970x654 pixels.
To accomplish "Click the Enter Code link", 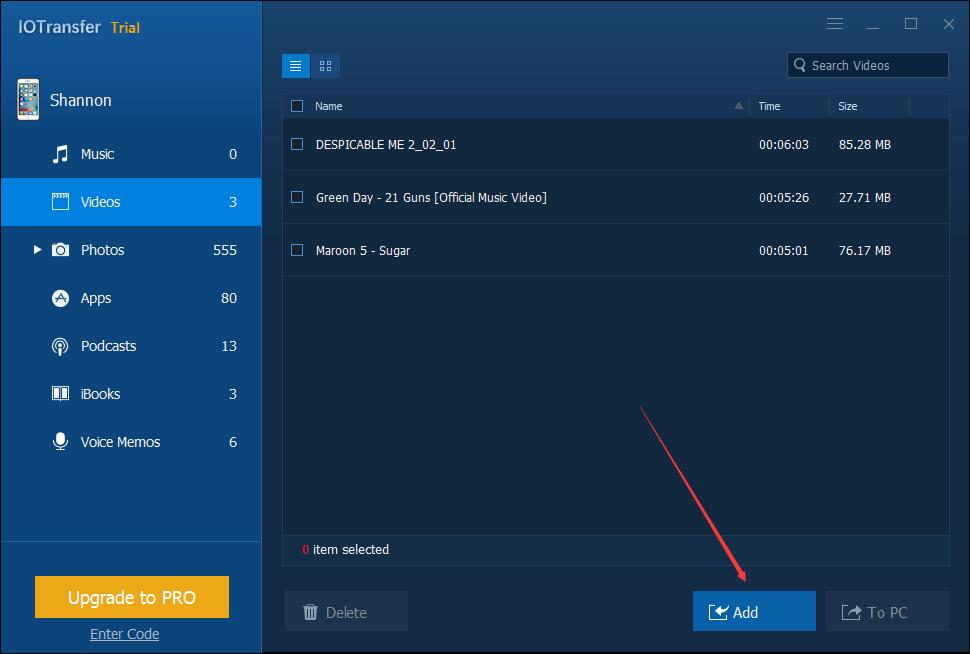I will (124, 634).
